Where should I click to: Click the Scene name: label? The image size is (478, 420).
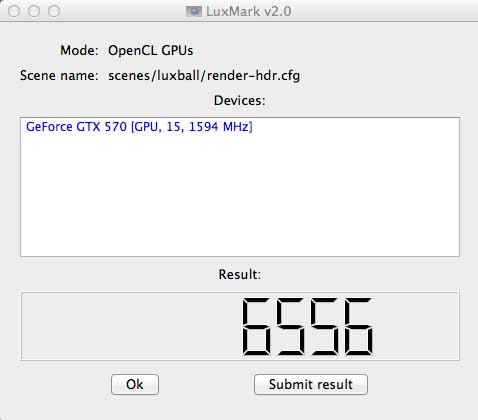coord(59,76)
